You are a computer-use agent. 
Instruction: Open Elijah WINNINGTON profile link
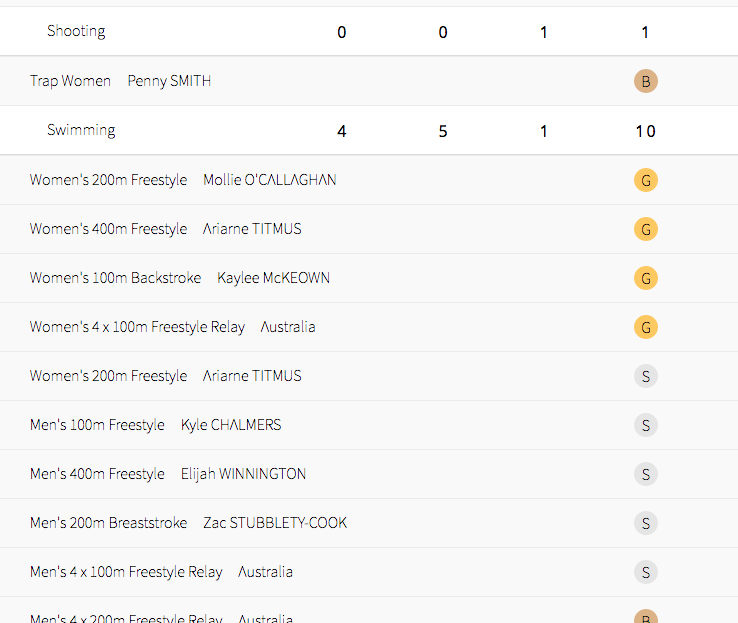(x=243, y=474)
